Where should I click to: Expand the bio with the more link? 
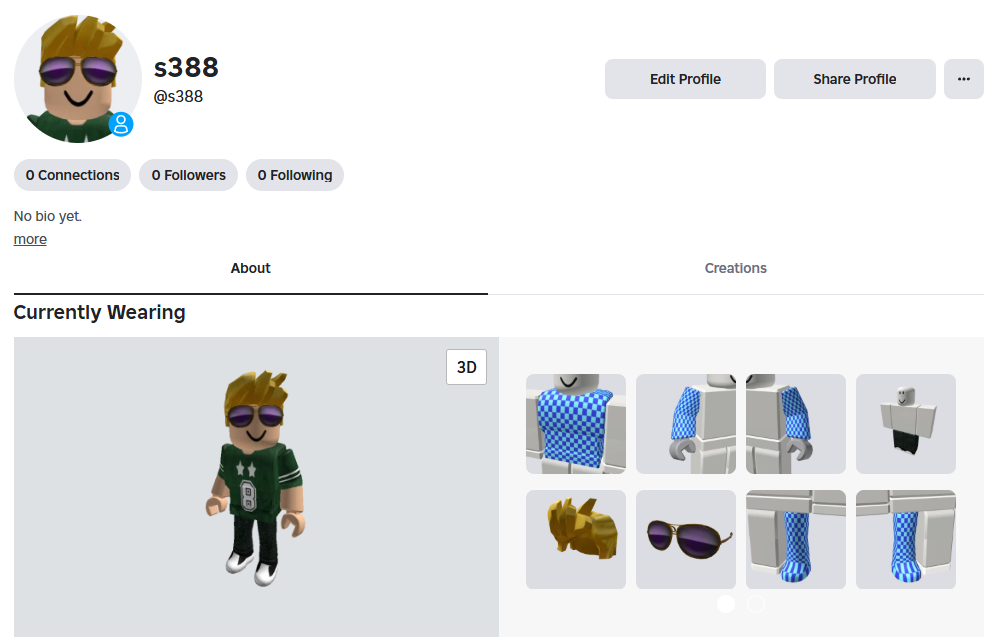point(30,239)
